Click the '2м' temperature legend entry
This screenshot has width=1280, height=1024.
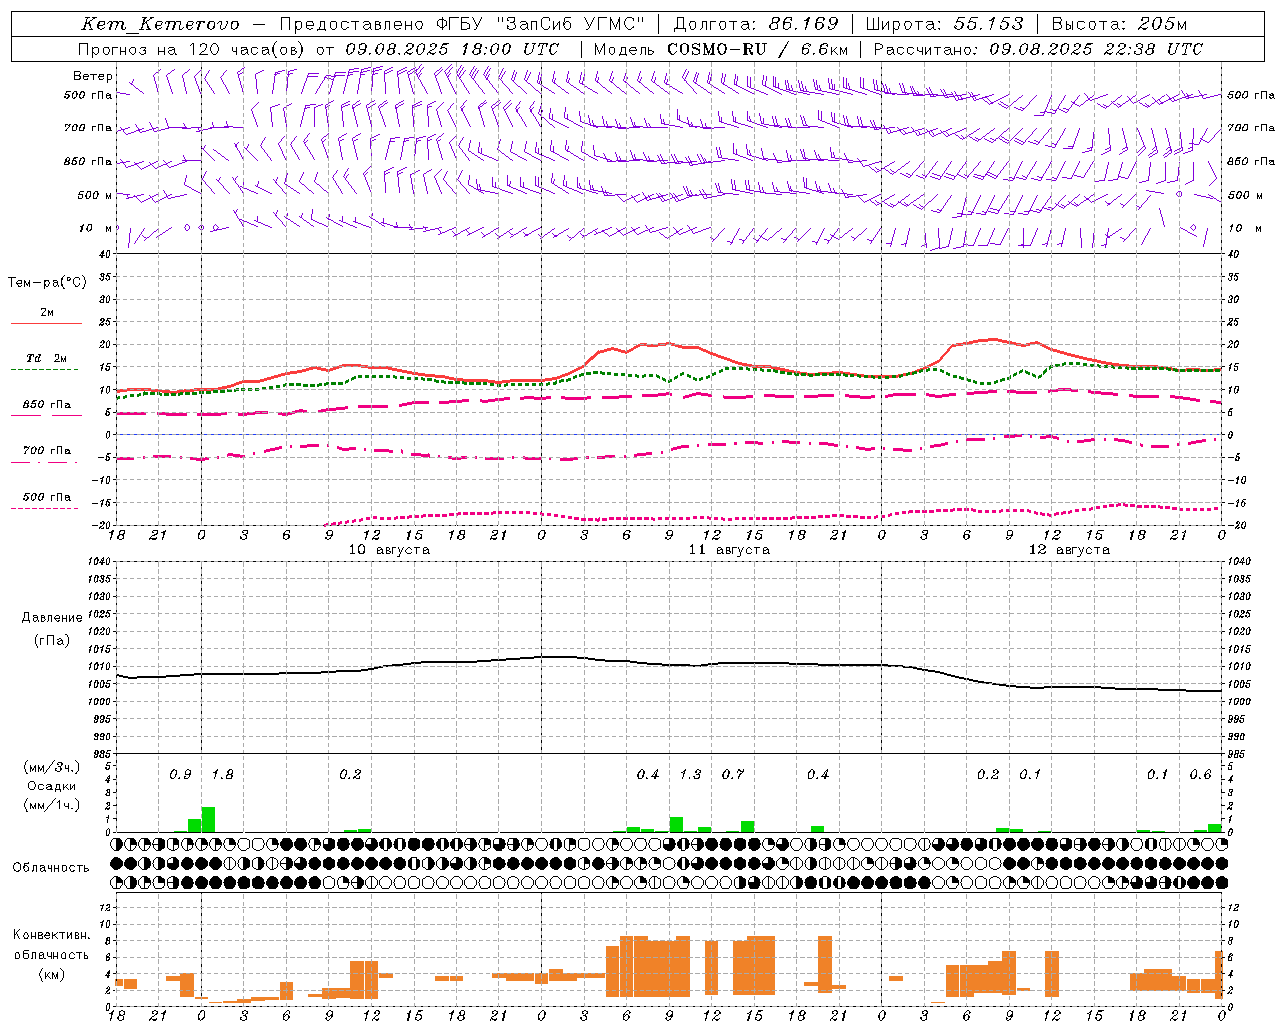[x=47, y=313]
